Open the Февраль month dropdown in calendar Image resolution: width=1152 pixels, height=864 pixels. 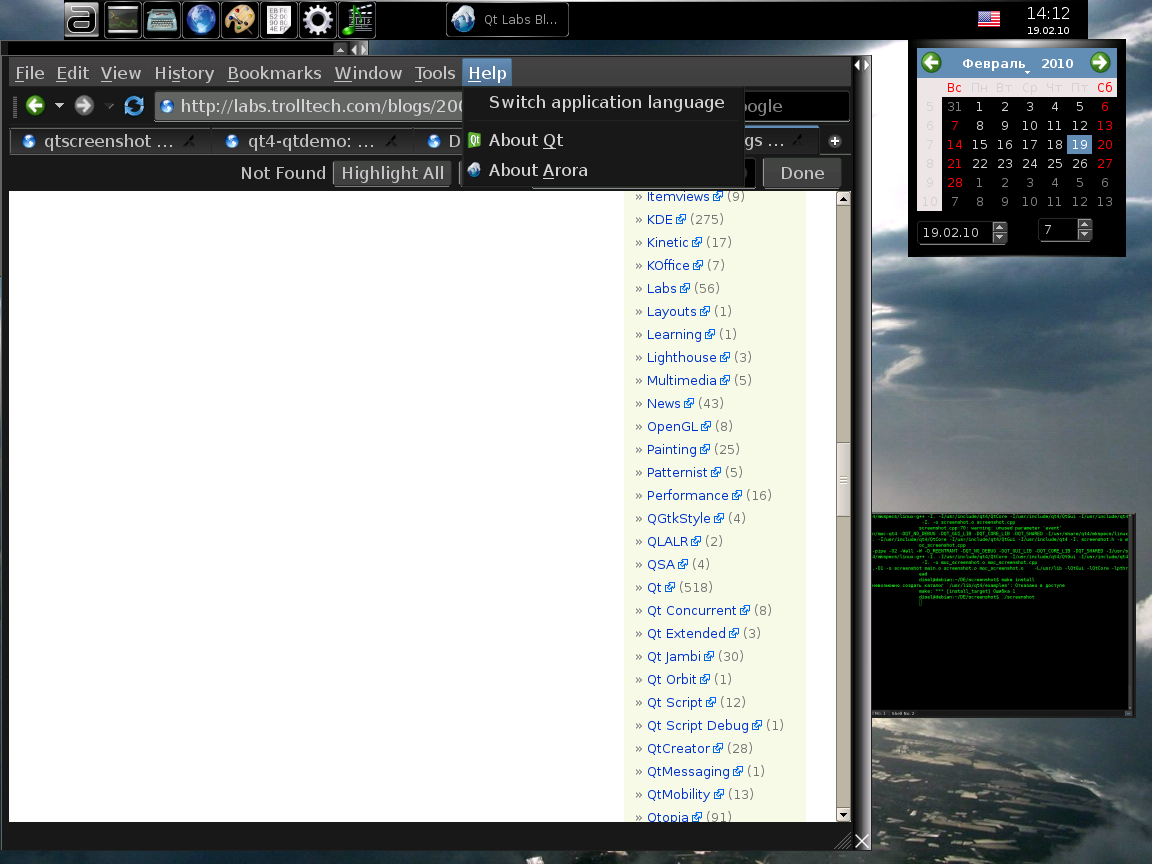[x=996, y=64]
